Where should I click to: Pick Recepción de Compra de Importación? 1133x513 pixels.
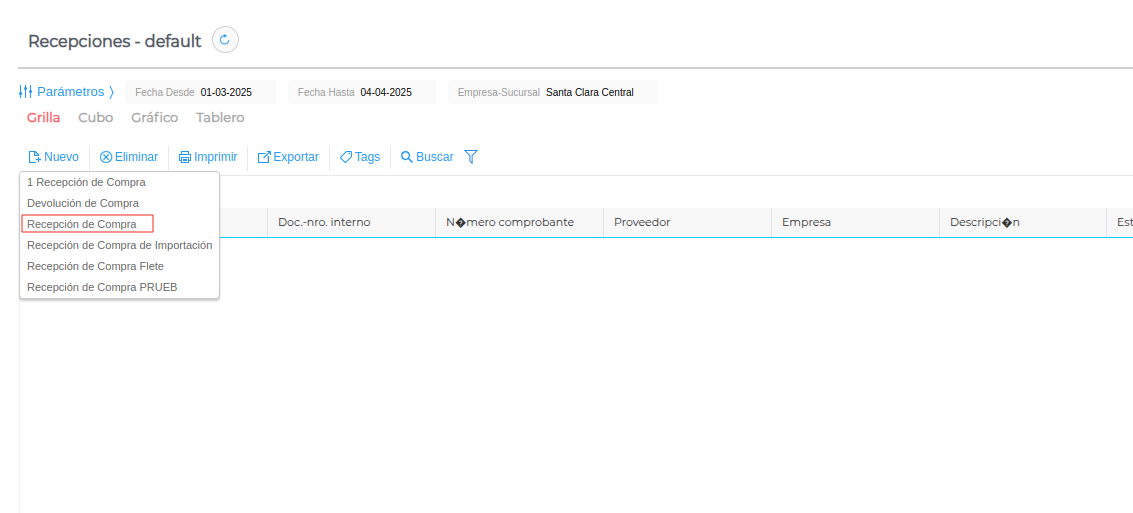point(119,245)
